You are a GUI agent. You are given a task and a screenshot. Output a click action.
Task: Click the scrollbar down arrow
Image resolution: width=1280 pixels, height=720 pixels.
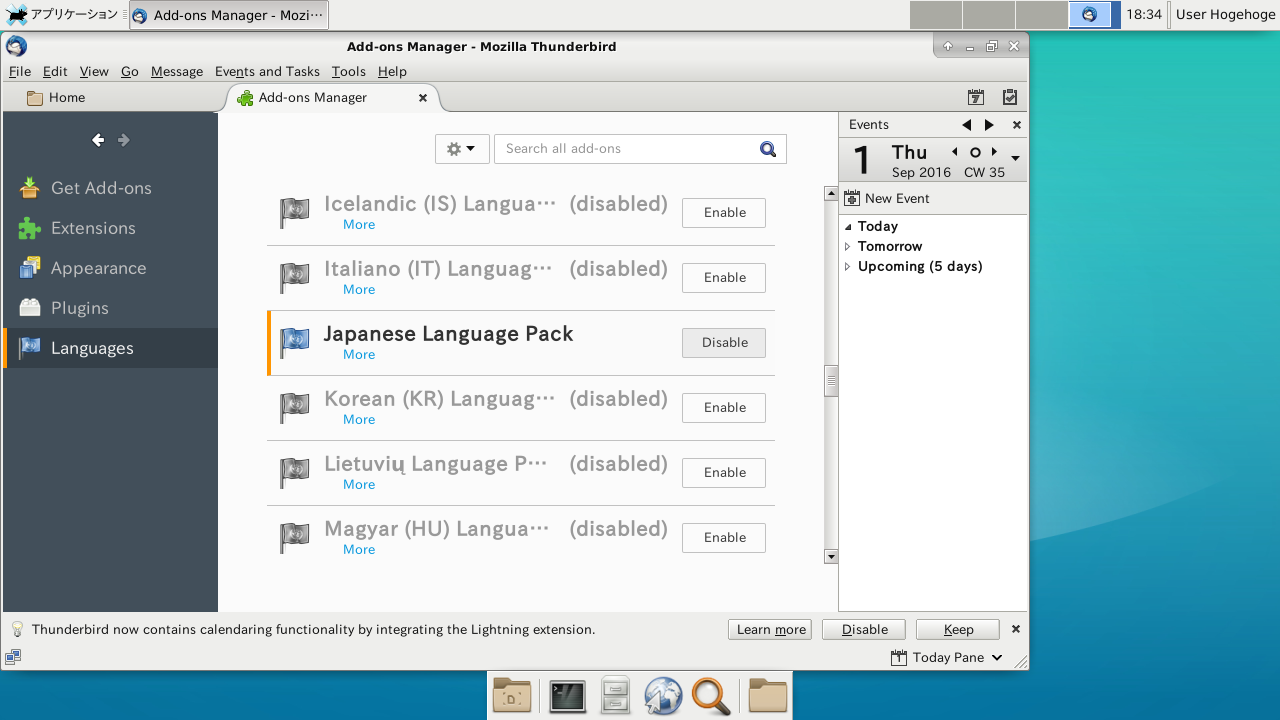click(831, 557)
